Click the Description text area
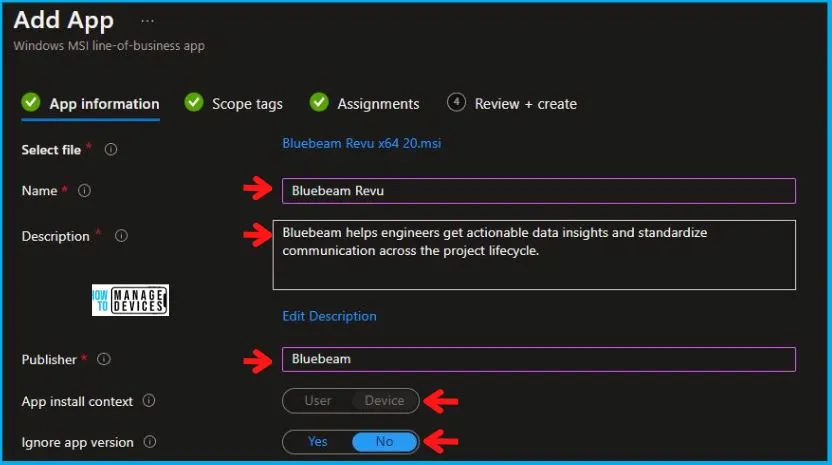The height and width of the screenshot is (465, 832). pos(534,255)
